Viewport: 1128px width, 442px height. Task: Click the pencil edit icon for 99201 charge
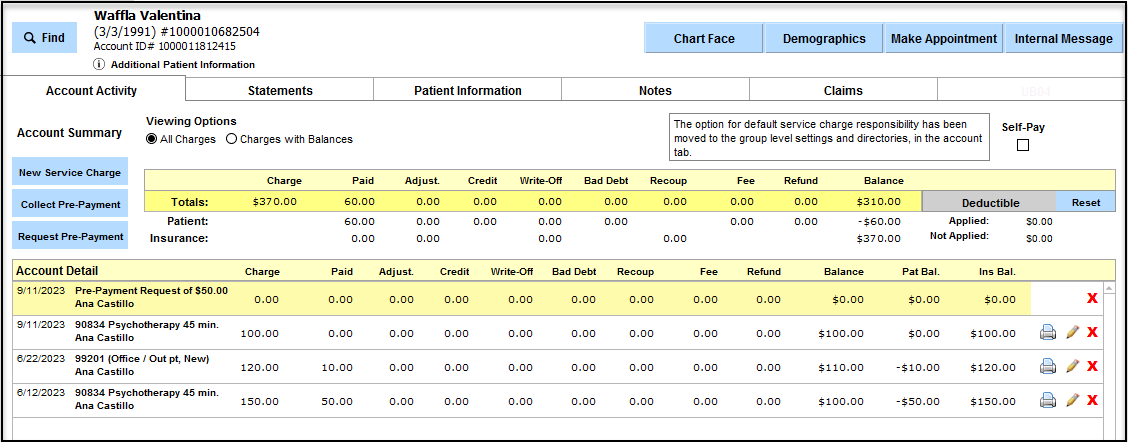point(1072,366)
